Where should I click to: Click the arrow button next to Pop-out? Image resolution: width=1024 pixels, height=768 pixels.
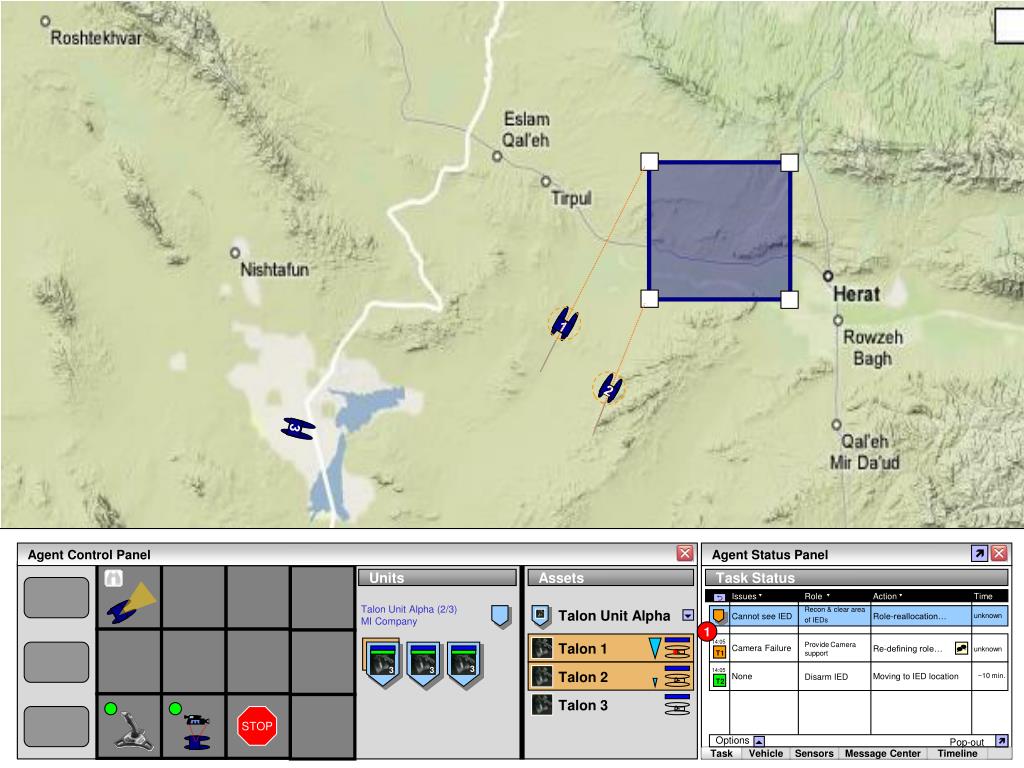click(1002, 741)
